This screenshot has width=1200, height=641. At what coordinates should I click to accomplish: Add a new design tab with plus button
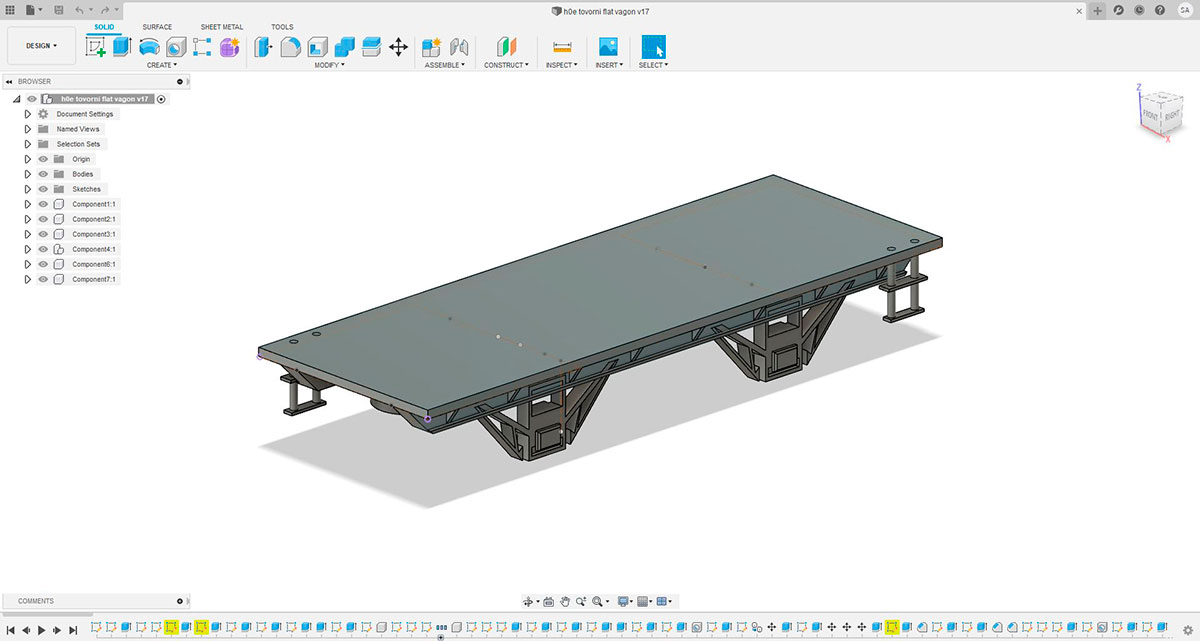click(1097, 10)
